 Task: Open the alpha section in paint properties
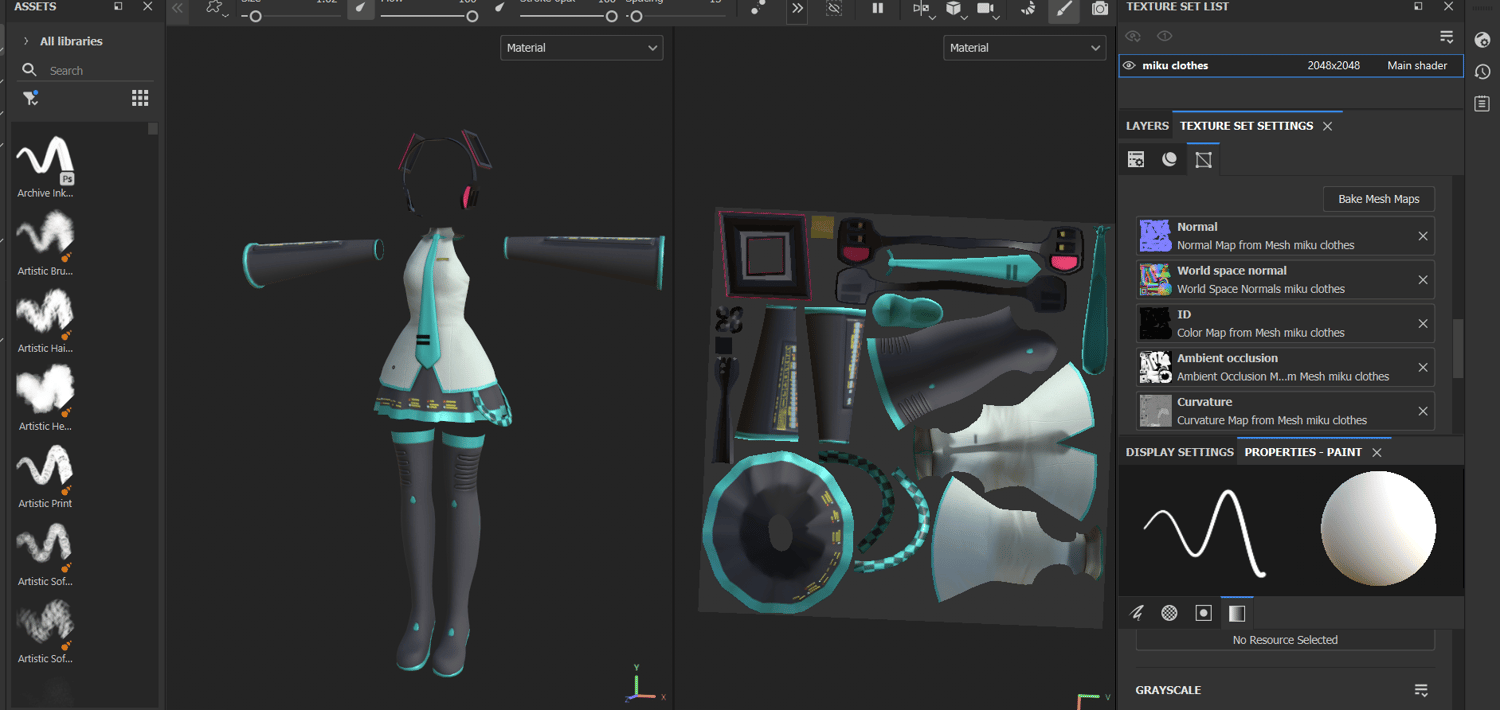1169,613
